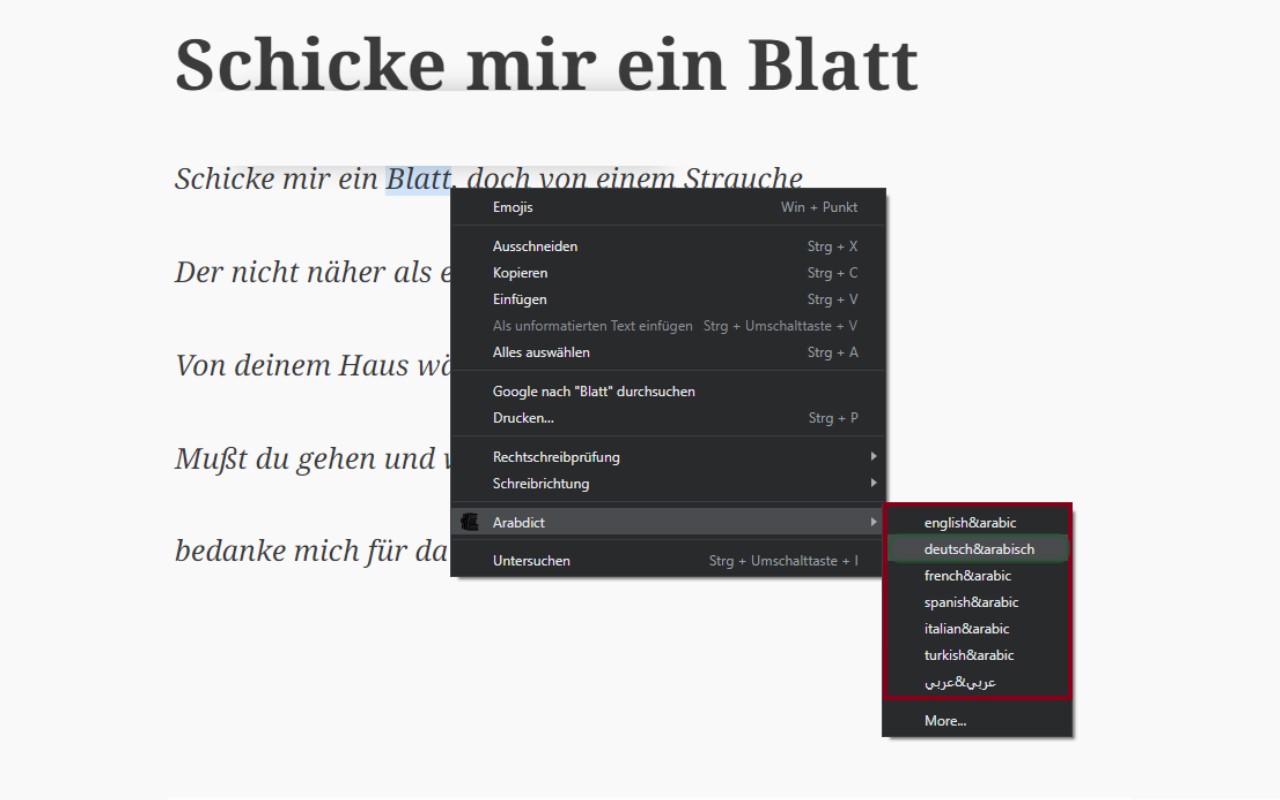Open the Arabdict submenu arrow

click(873, 522)
